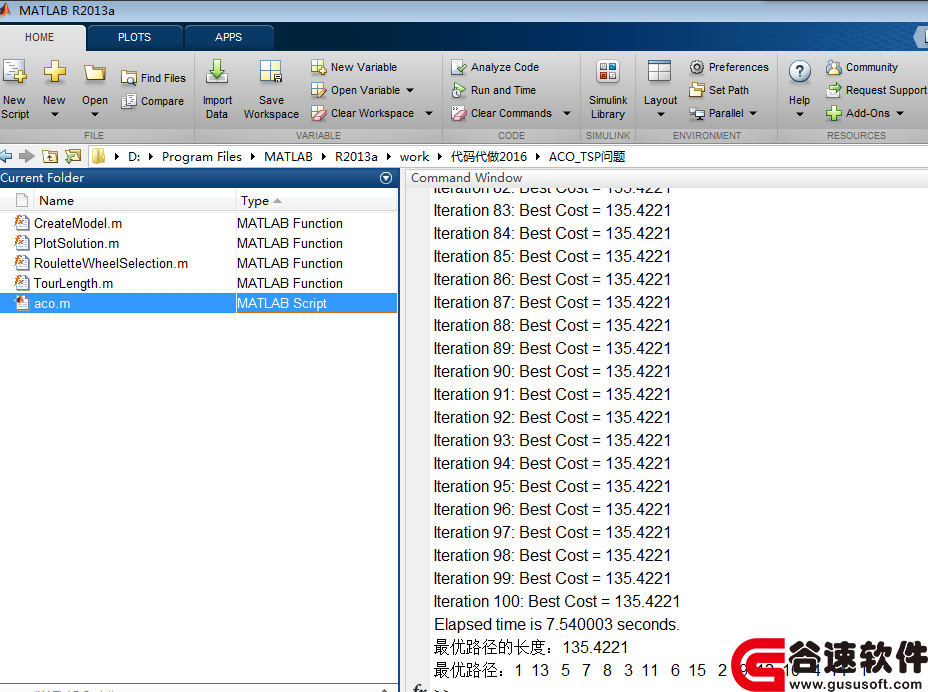
Task: Go forward with the forward arrow
Action: pos(27,156)
